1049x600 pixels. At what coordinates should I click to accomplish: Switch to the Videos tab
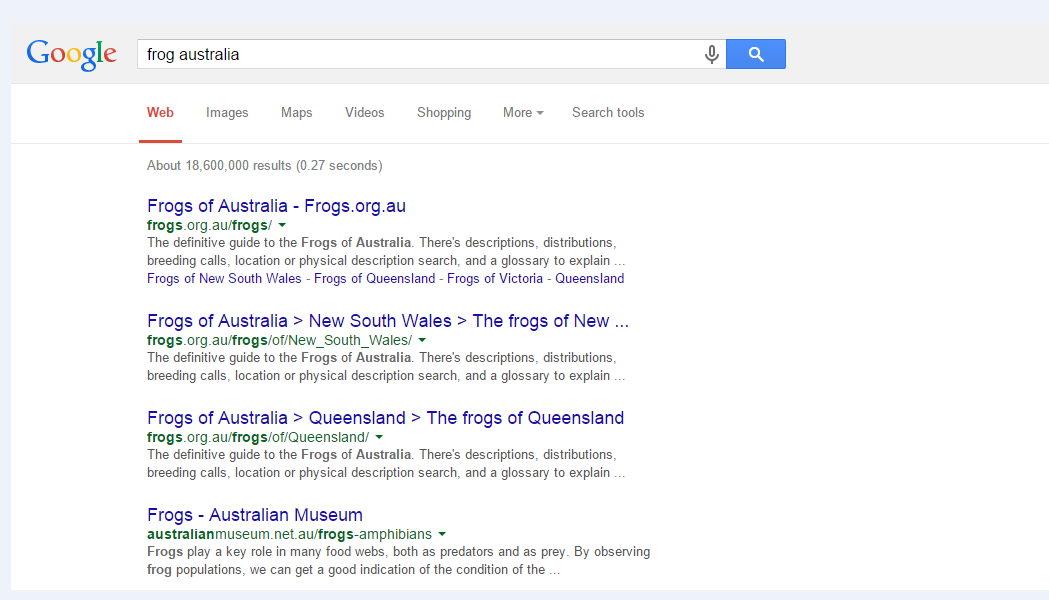click(365, 112)
